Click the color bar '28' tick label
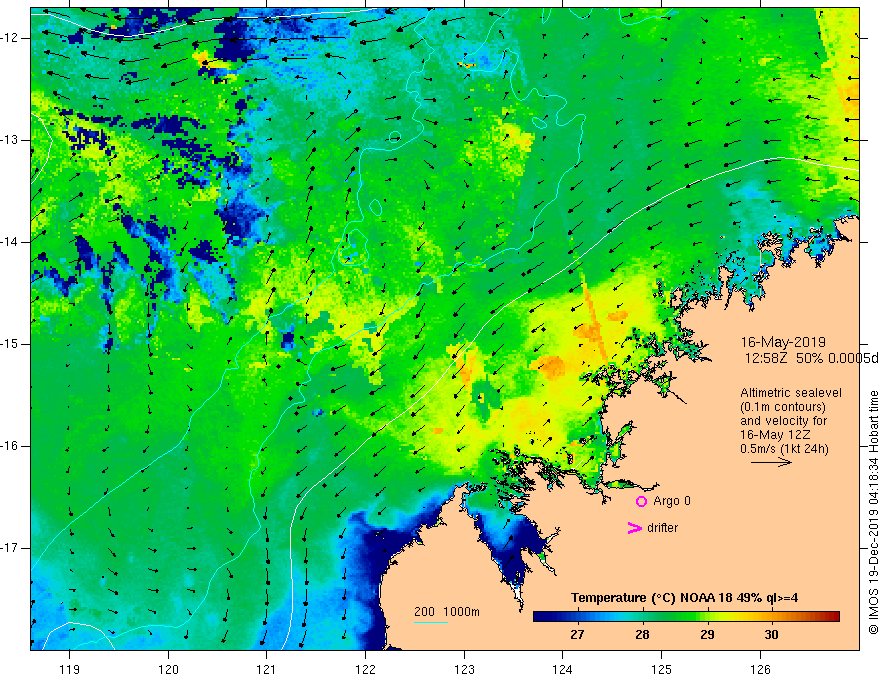 (642, 635)
